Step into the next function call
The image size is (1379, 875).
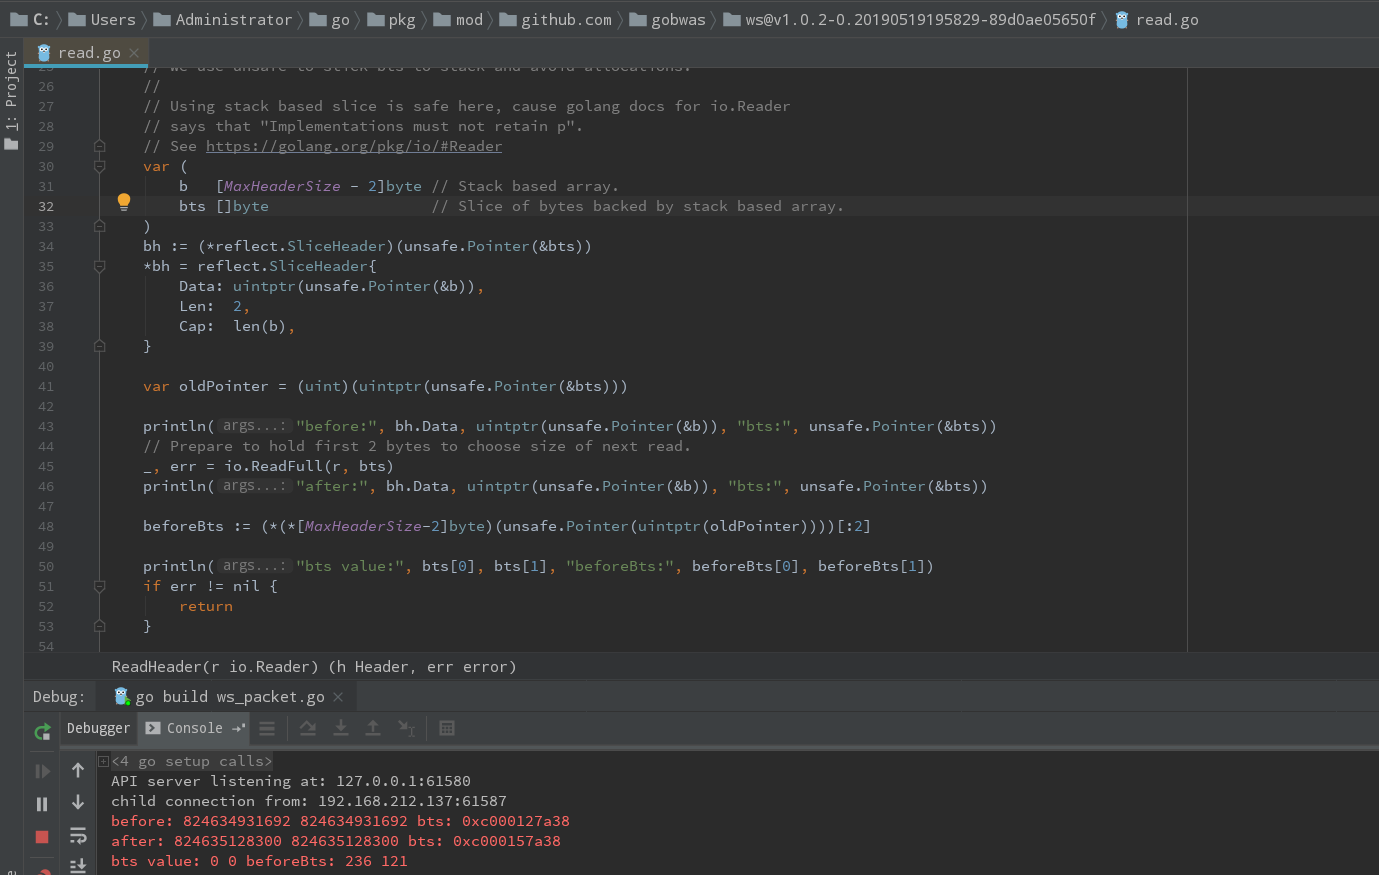pos(341,729)
